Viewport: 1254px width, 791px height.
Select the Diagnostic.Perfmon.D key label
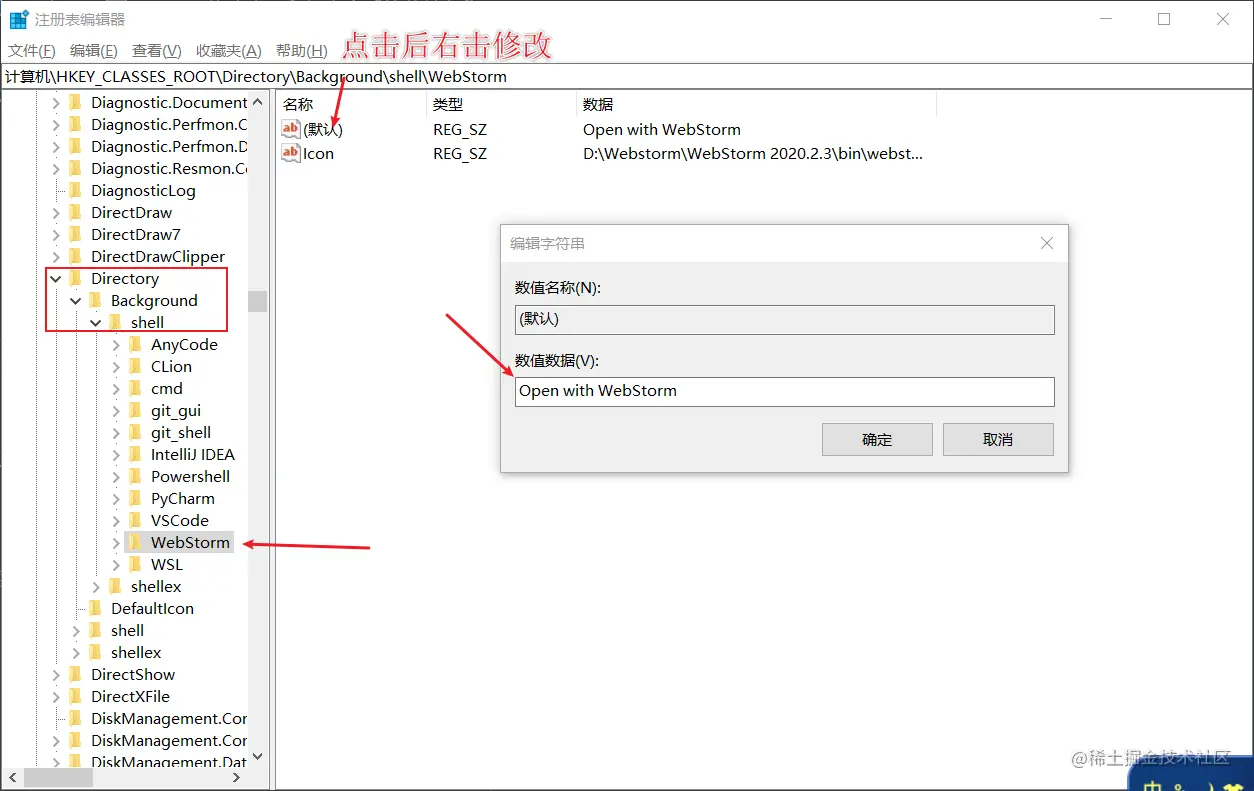click(x=169, y=146)
